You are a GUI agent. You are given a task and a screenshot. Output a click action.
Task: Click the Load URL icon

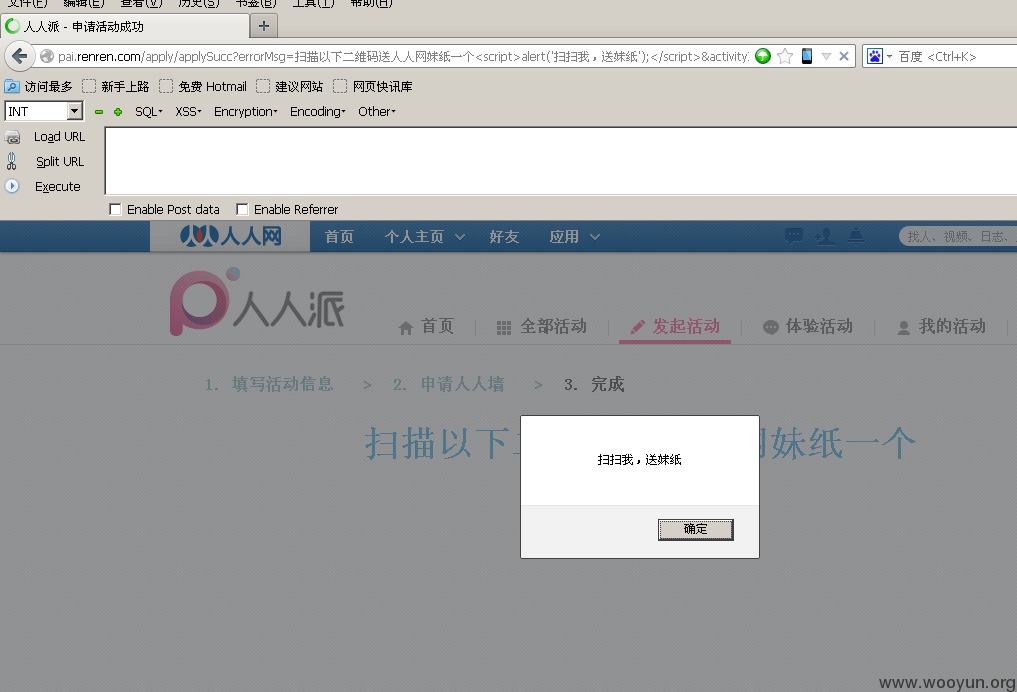pyautogui.click(x=12, y=137)
